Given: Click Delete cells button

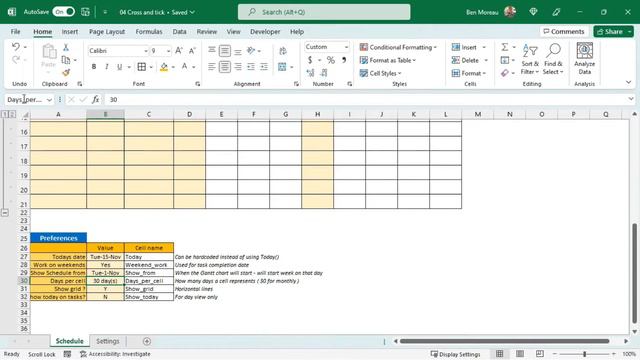Looking at the screenshot, I should click(x=465, y=60).
